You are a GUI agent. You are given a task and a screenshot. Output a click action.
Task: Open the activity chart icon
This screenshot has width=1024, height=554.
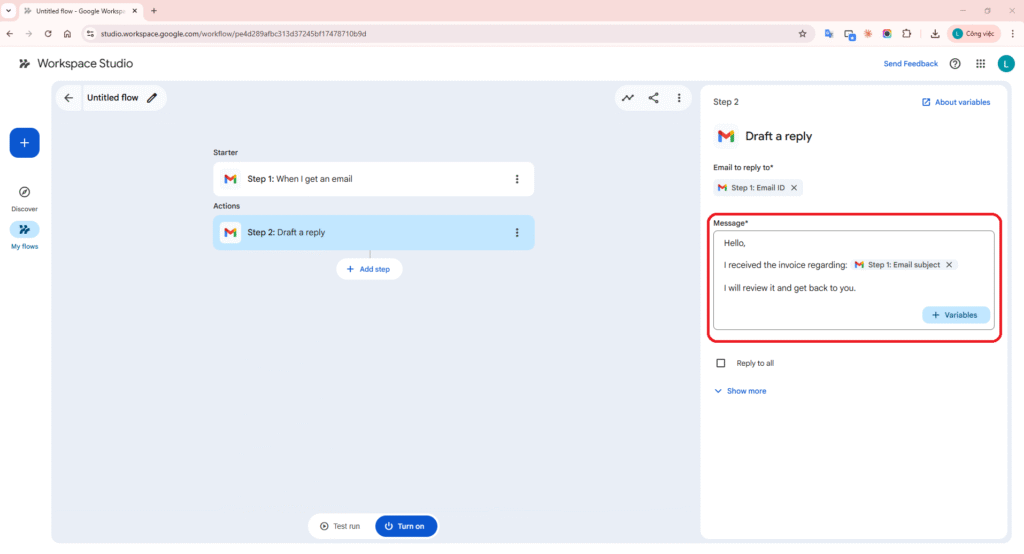628,98
